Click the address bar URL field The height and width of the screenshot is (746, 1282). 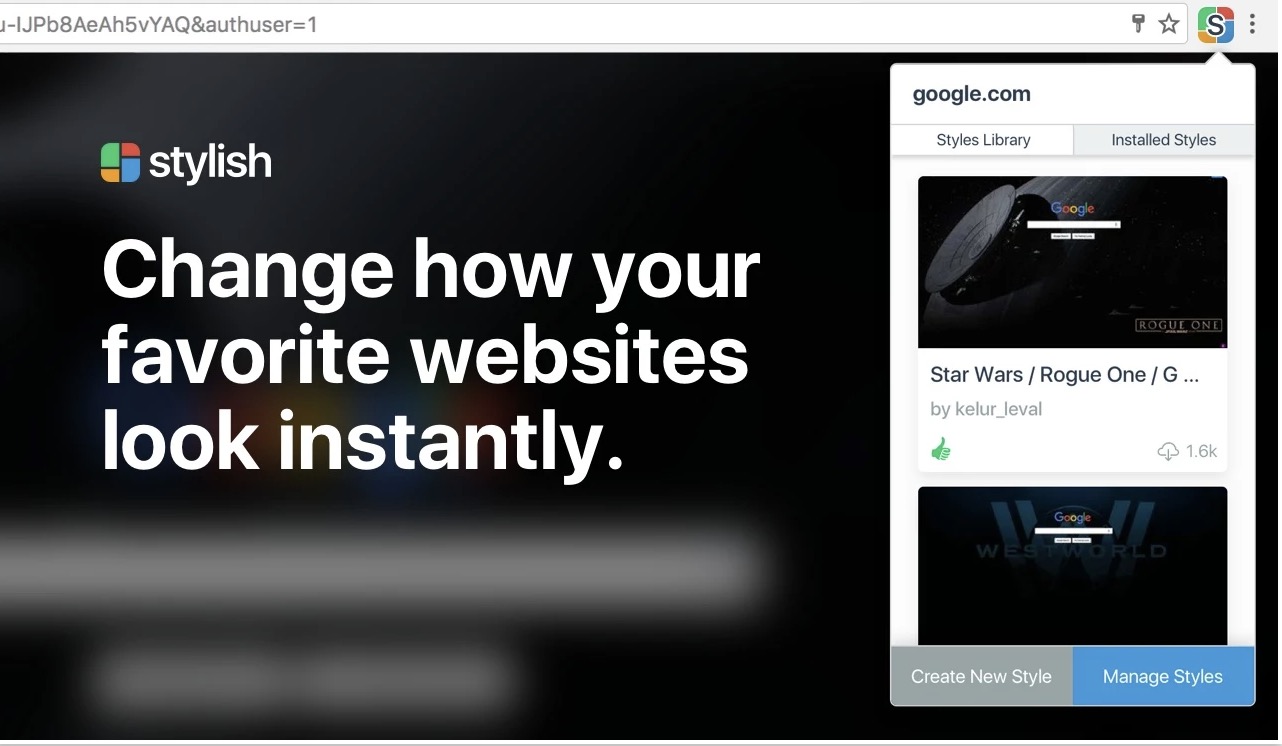coord(560,24)
